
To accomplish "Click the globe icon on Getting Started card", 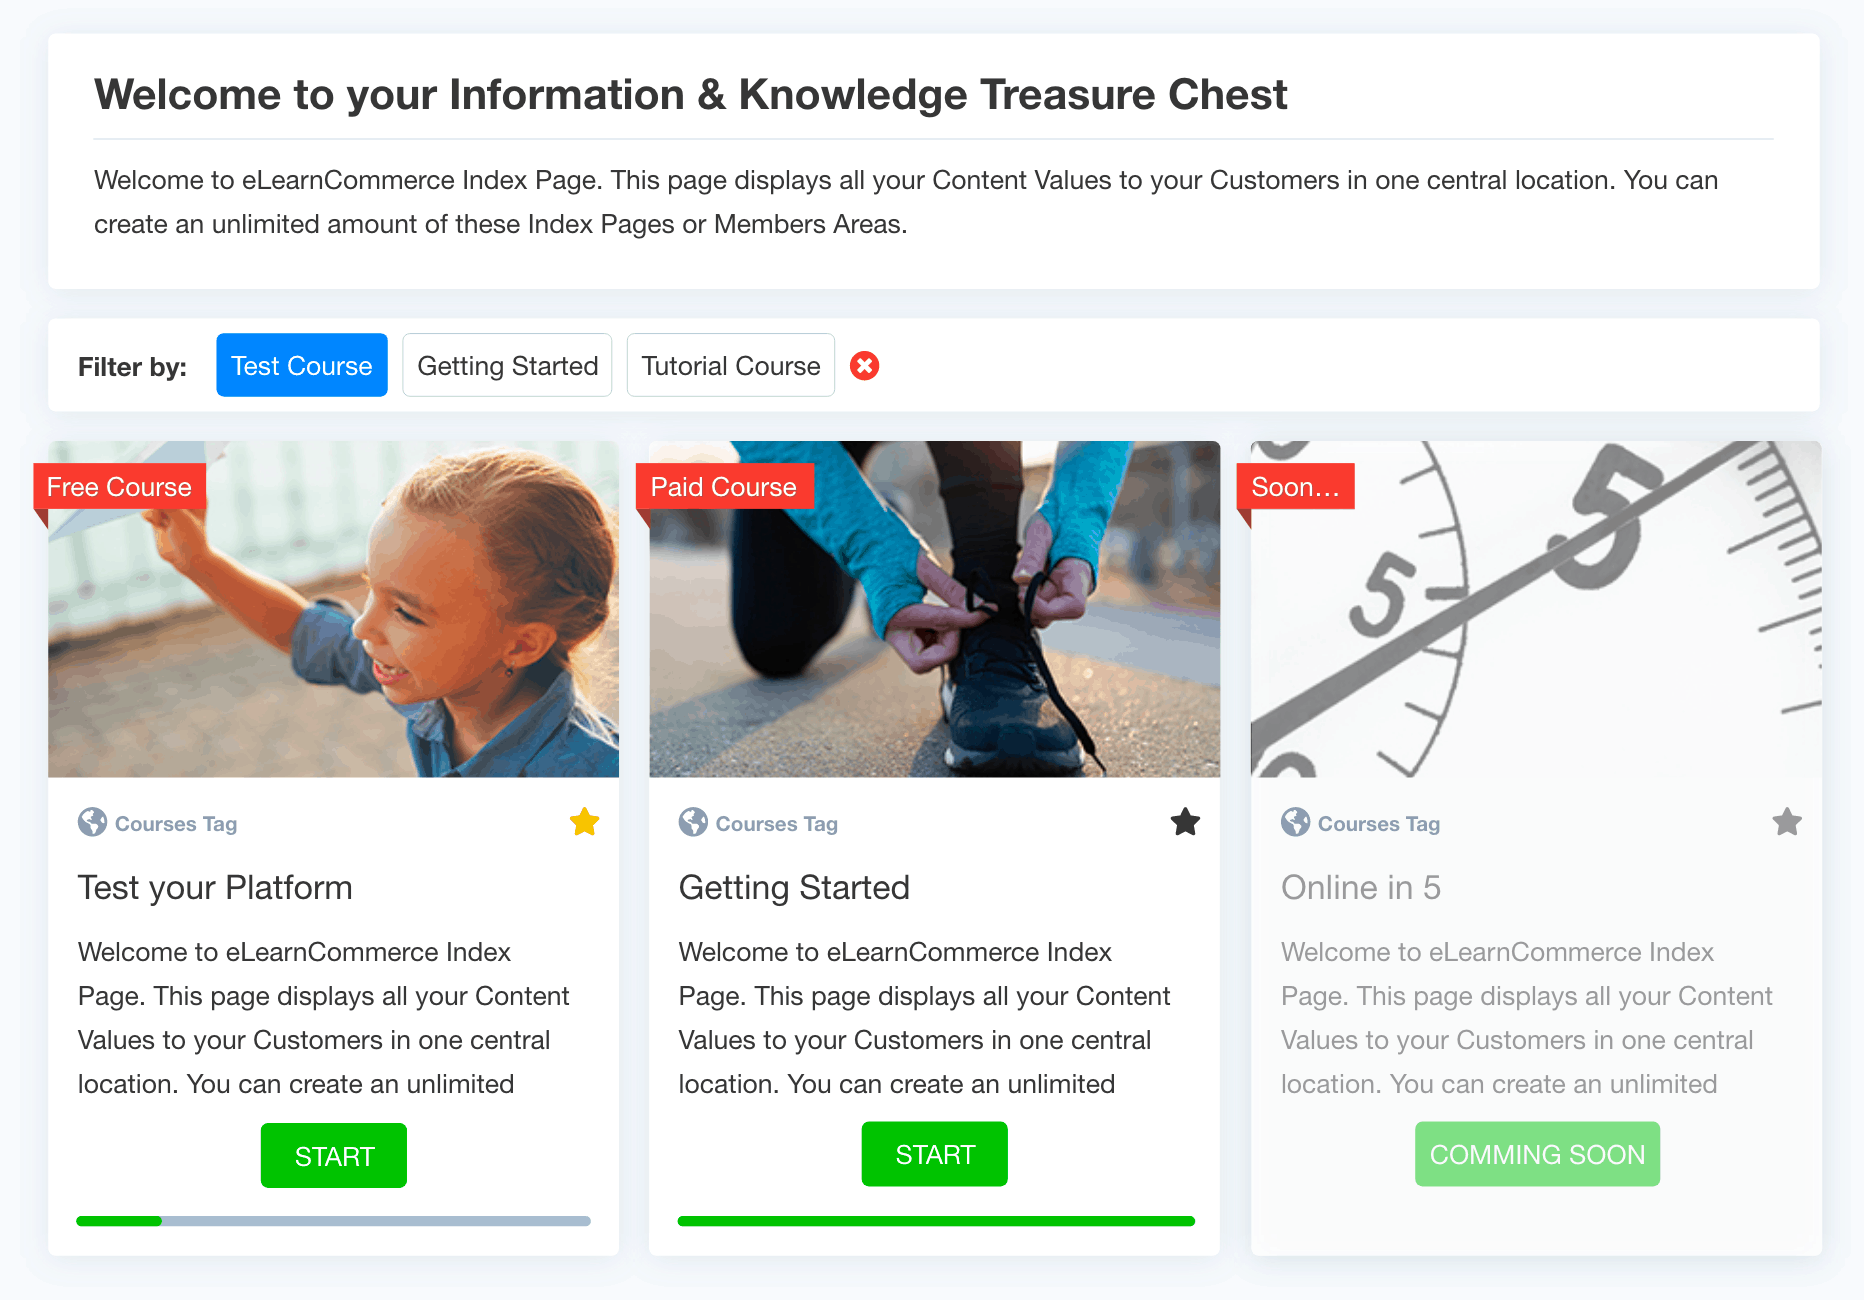I will [x=693, y=822].
